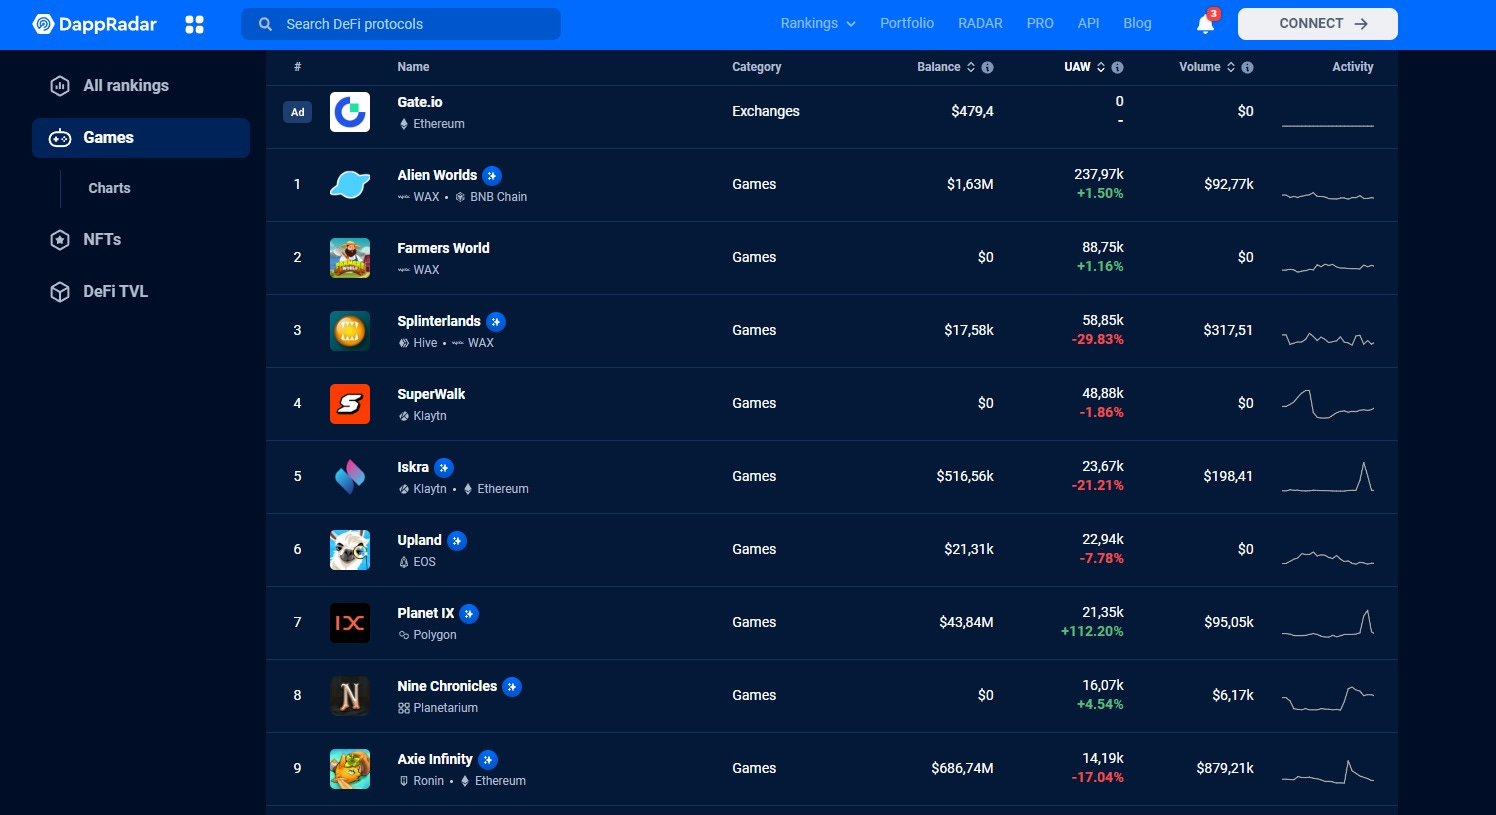Open notifications bell with 3 alerts

[x=1206, y=23]
